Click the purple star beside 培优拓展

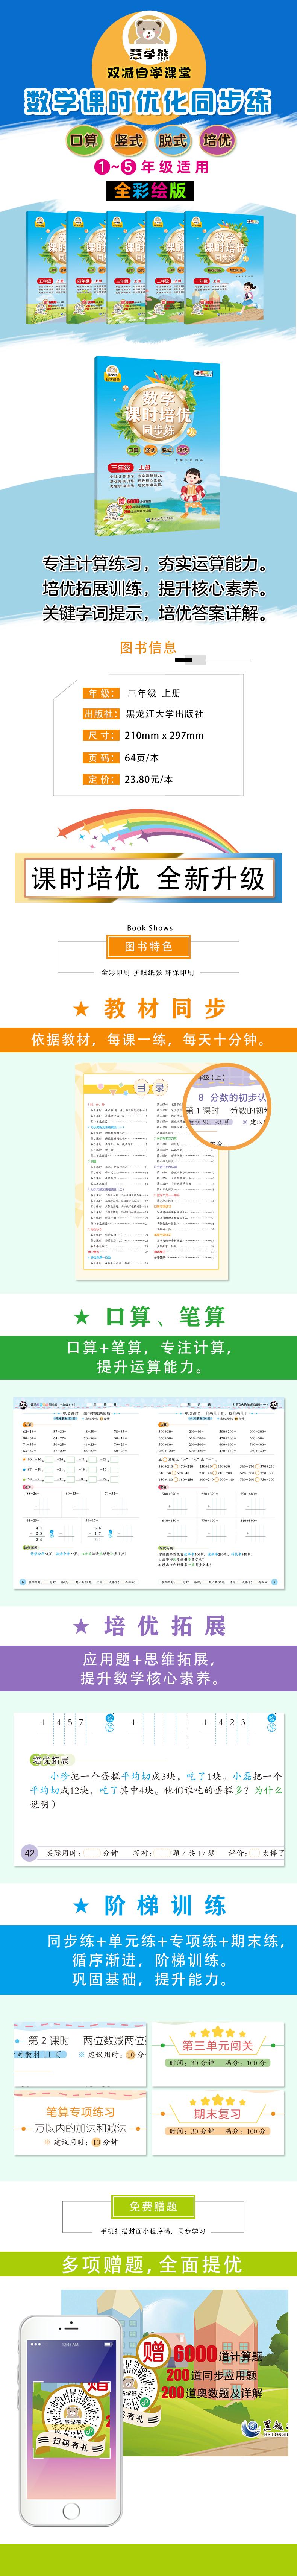pyautogui.click(x=82, y=1627)
